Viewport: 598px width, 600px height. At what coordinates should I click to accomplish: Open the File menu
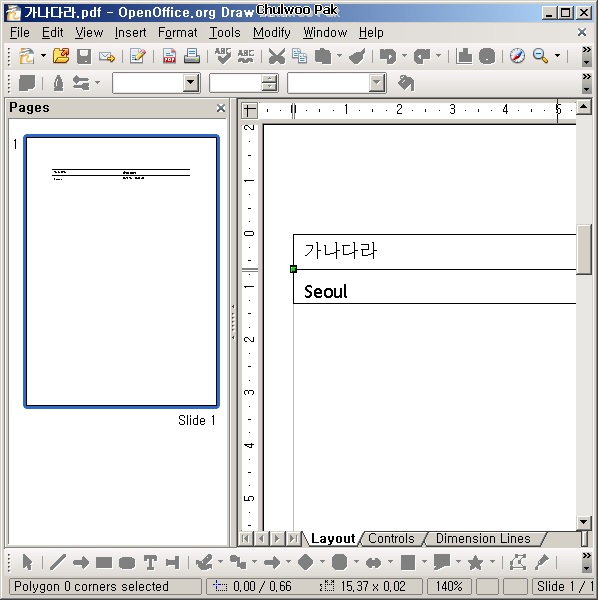coord(20,33)
